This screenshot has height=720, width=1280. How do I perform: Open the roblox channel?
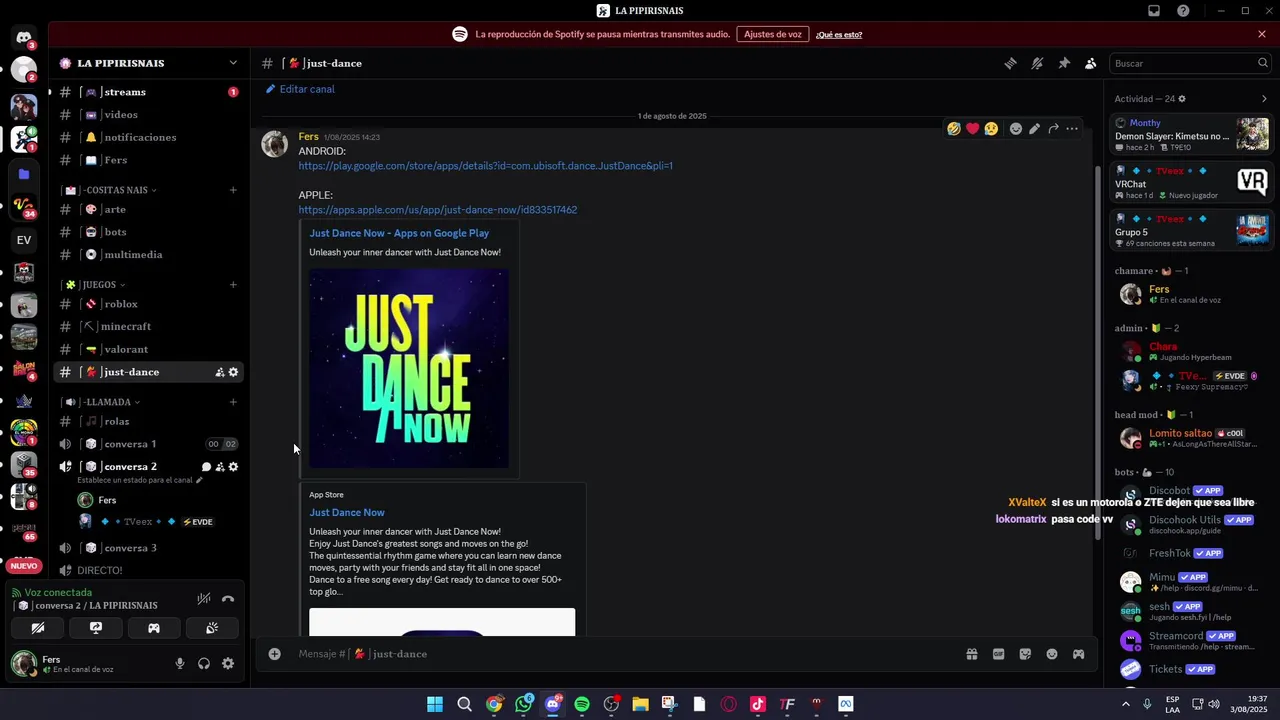[148, 304]
